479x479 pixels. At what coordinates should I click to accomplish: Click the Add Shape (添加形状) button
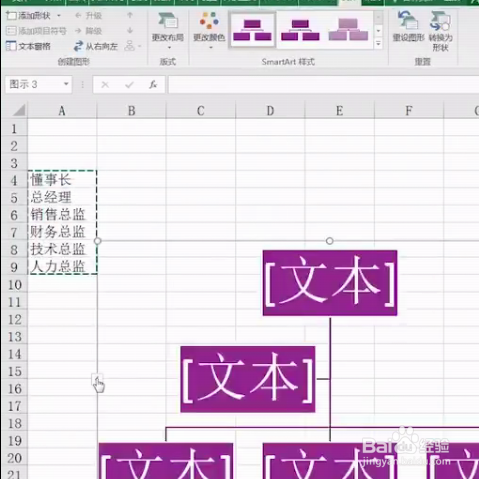(x=29, y=16)
